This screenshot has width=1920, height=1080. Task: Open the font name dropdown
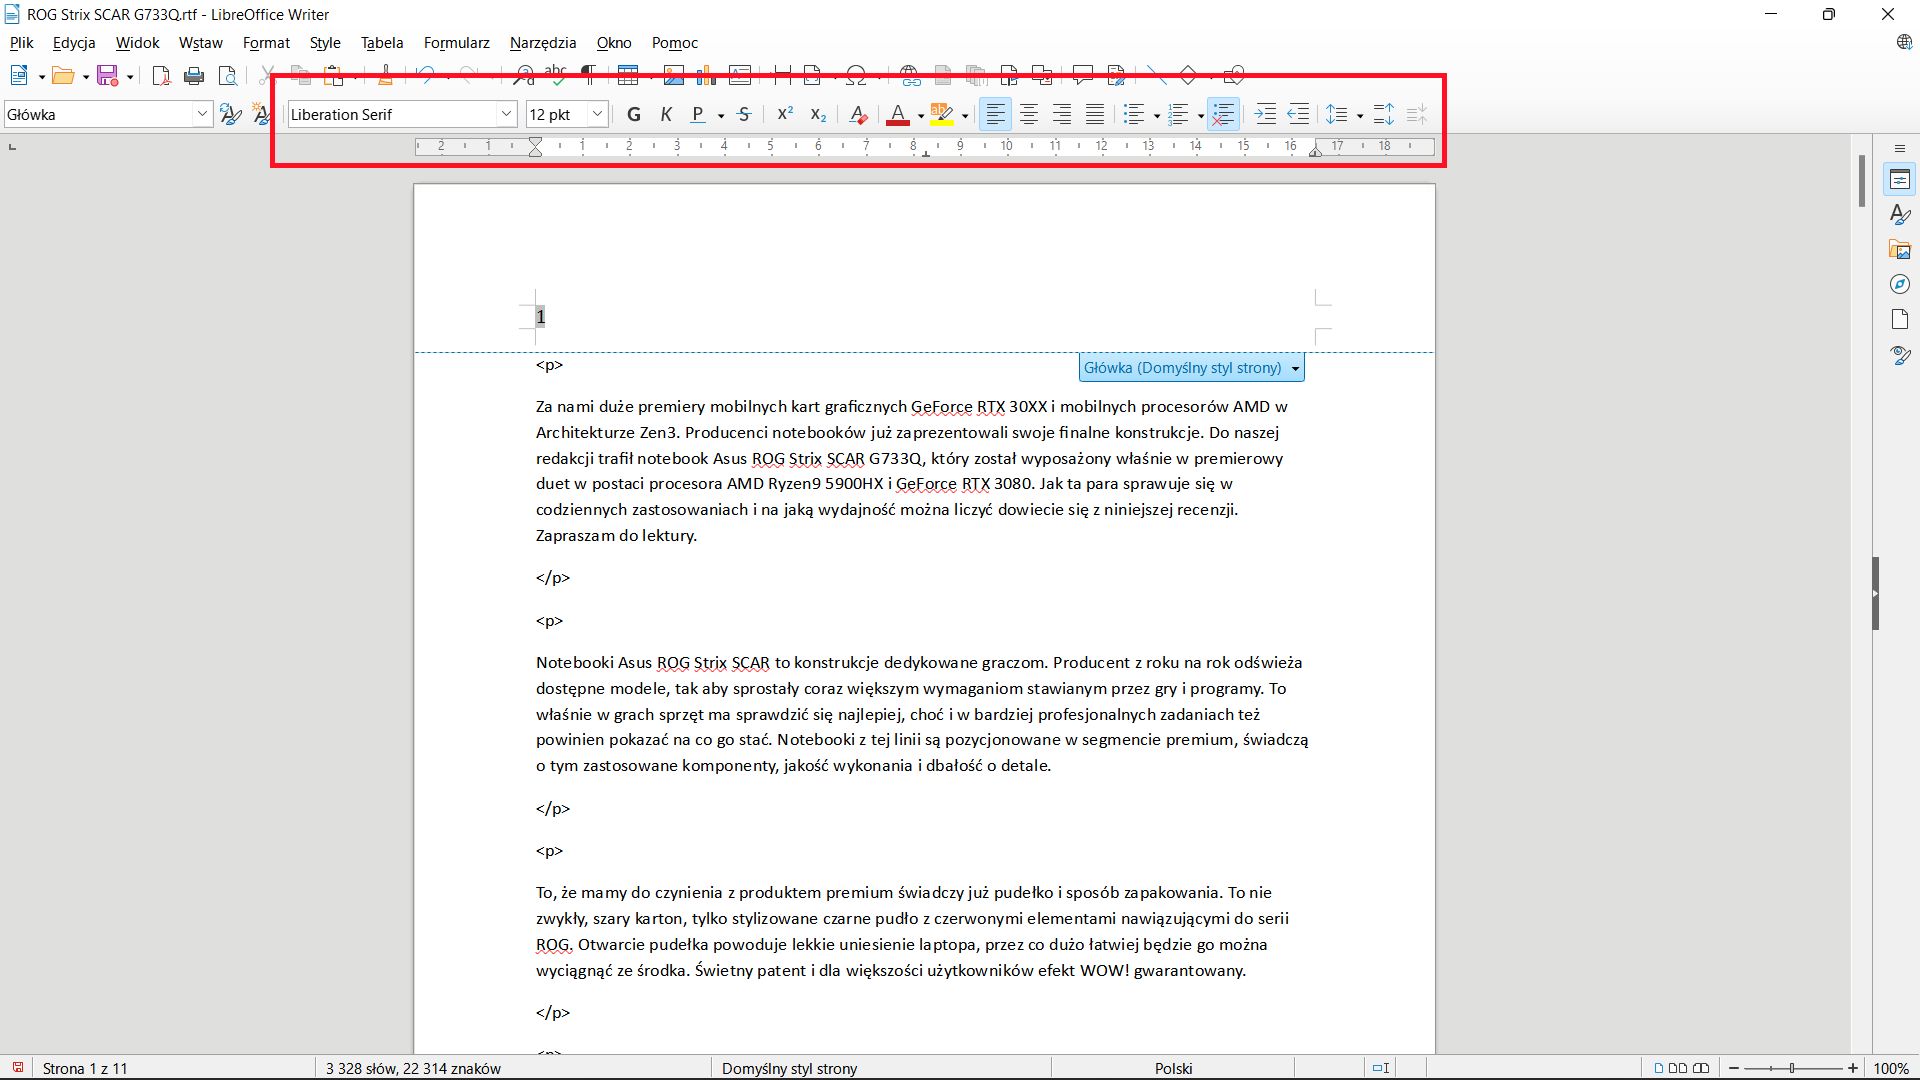pos(508,114)
